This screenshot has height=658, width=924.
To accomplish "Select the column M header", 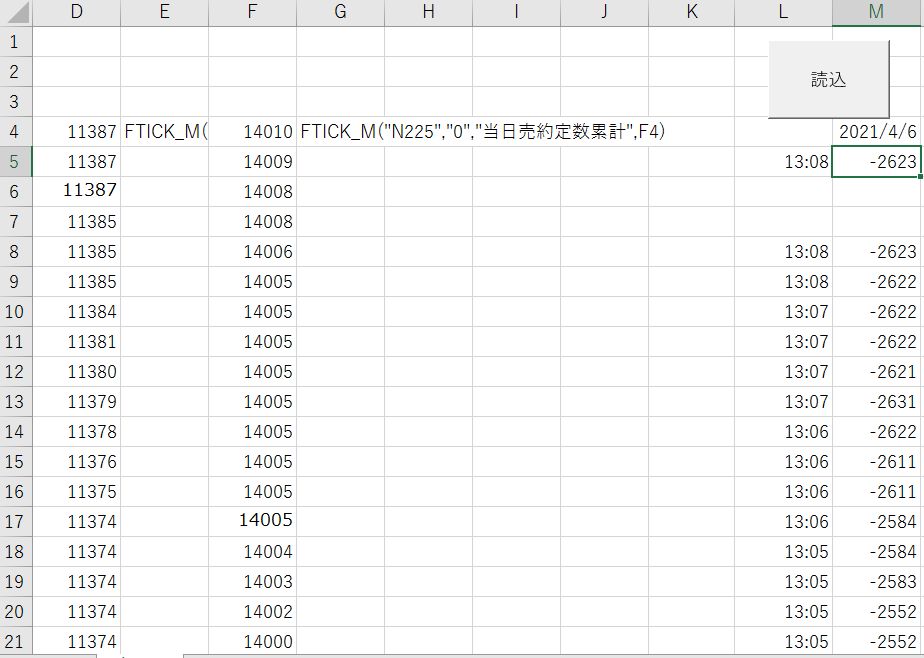I will coord(877,12).
